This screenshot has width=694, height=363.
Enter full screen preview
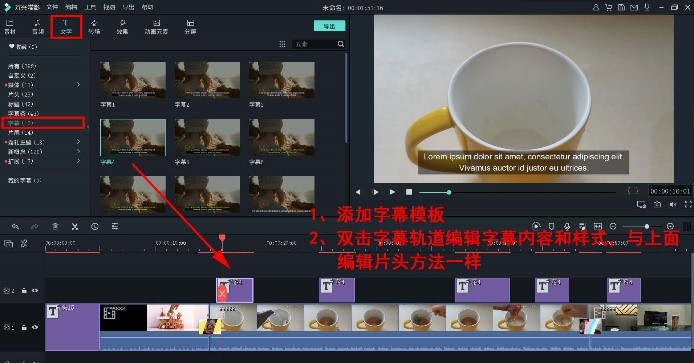click(688, 205)
